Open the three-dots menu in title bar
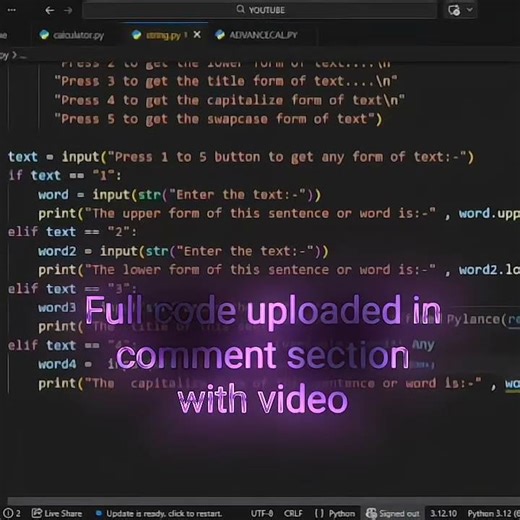Image resolution: width=520 pixels, height=520 pixels. [x=11, y=10]
